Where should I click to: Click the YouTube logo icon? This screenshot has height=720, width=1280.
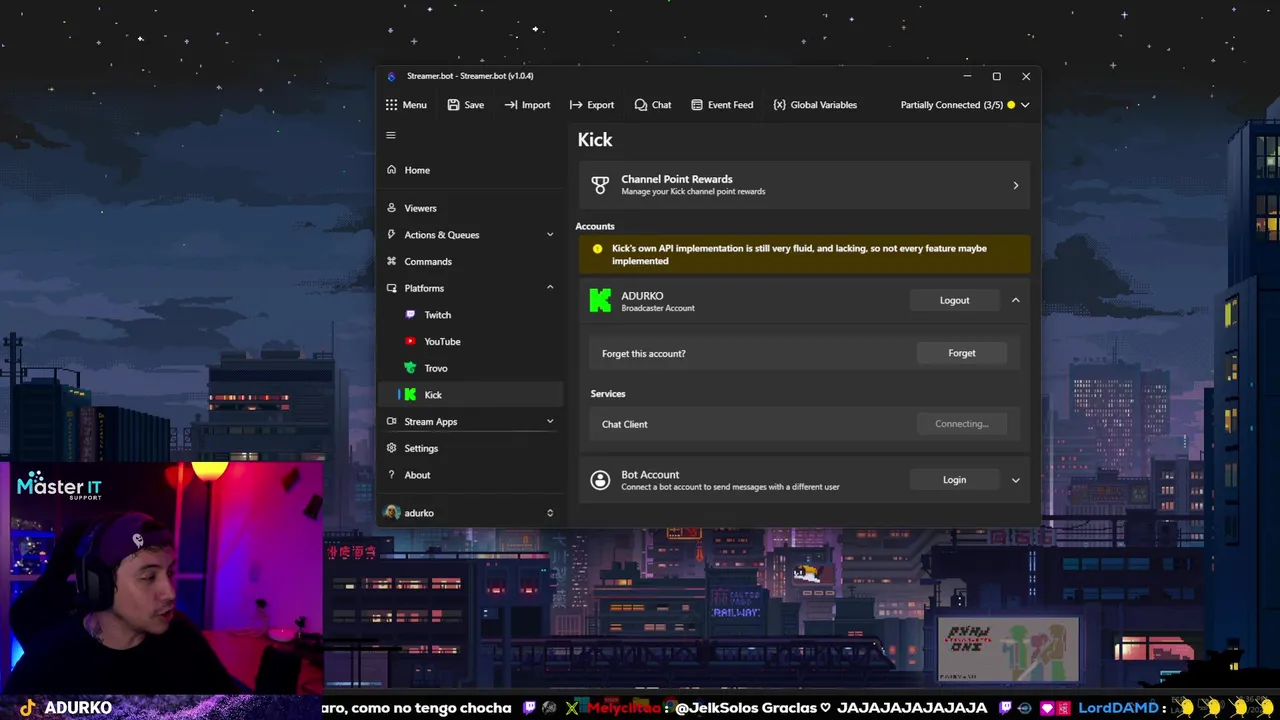(x=410, y=342)
